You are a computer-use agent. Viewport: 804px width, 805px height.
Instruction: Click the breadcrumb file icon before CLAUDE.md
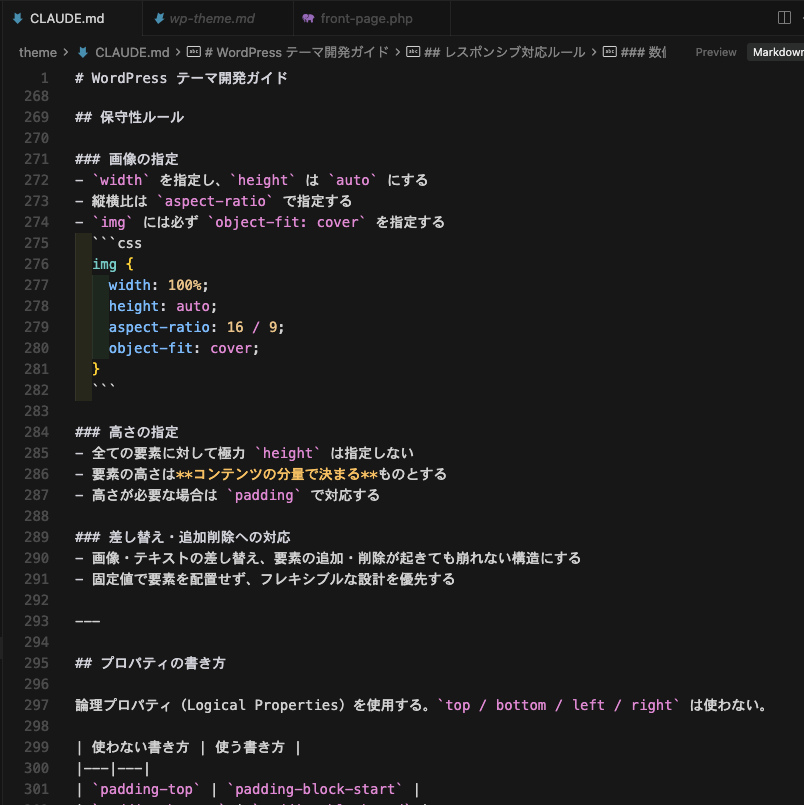pos(83,52)
